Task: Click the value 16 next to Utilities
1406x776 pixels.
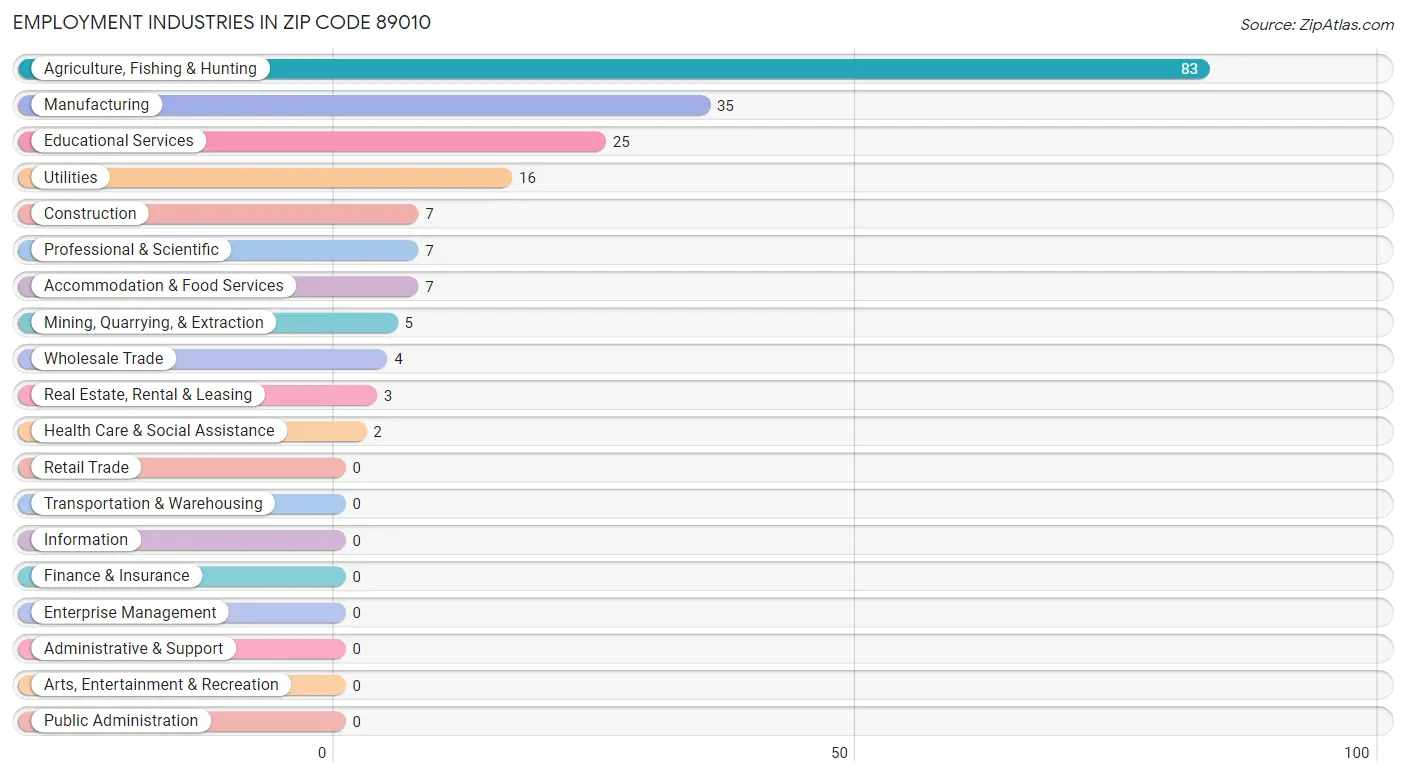Action: pos(527,178)
